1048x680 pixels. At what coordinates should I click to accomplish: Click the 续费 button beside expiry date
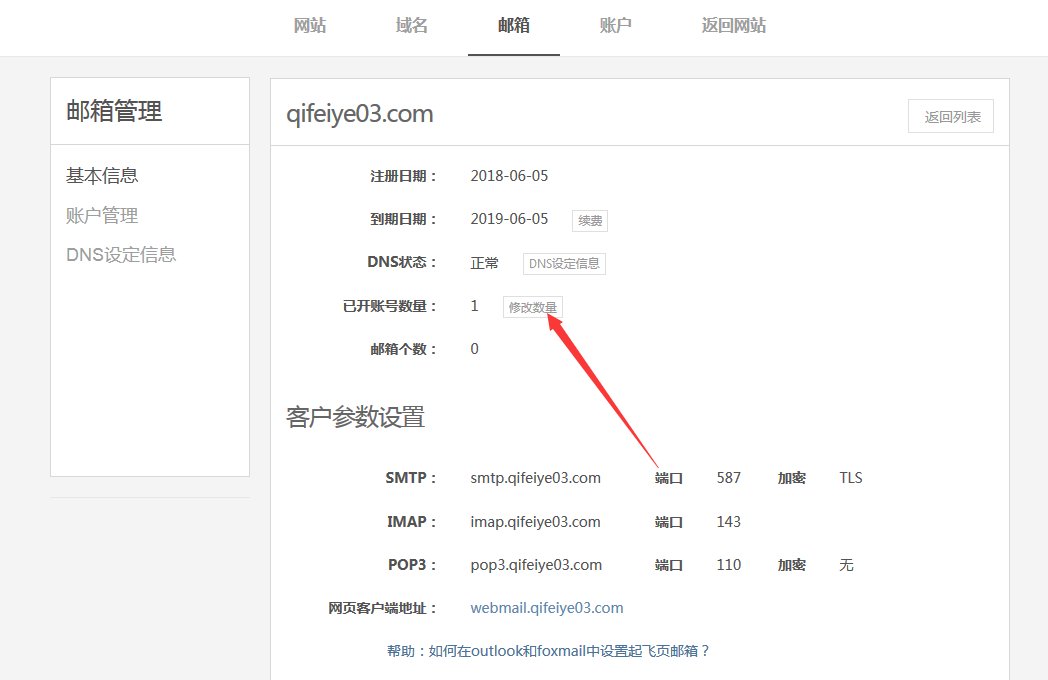point(590,221)
